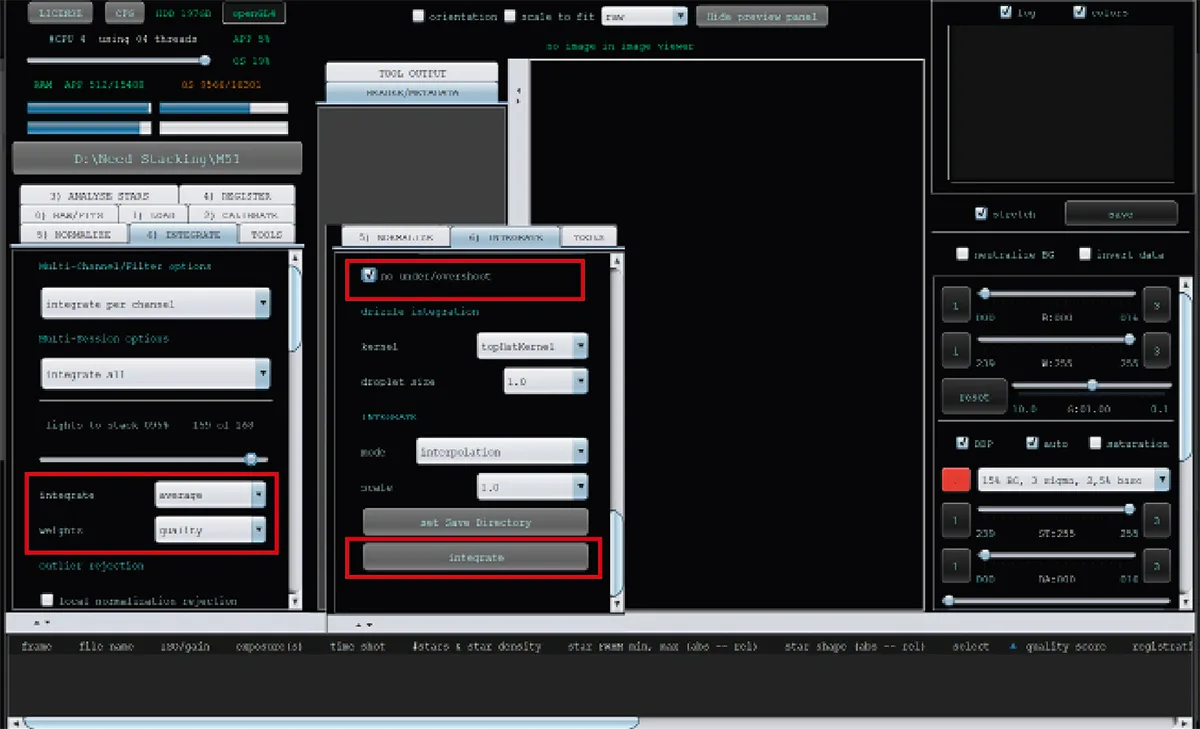Click the '3' button beside the W:255 slider
This screenshot has width=1200, height=729.
(x=1156, y=351)
